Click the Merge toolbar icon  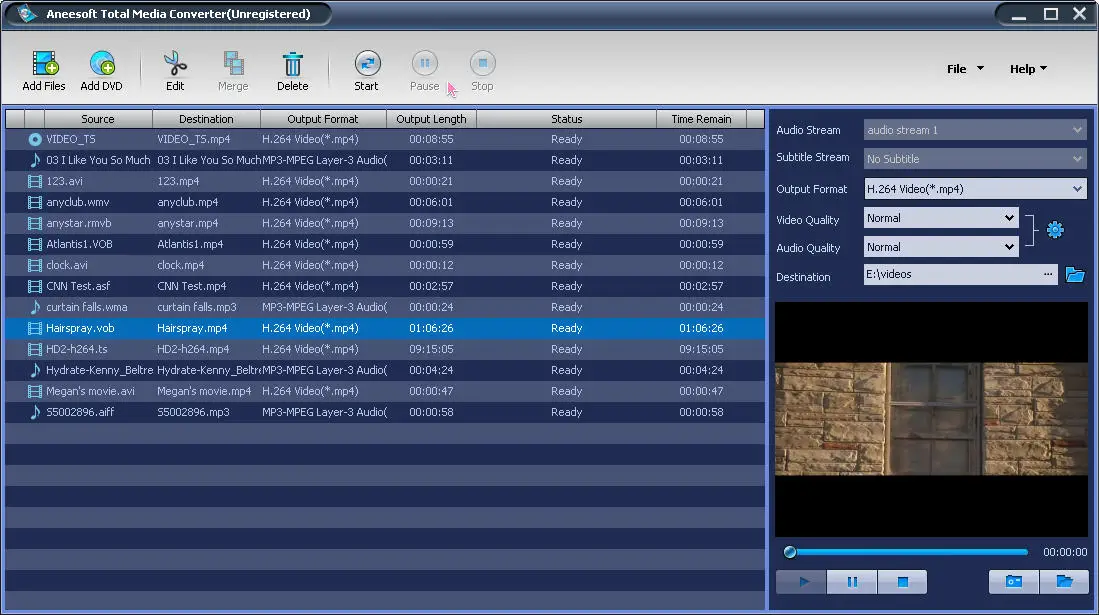(233, 64)
